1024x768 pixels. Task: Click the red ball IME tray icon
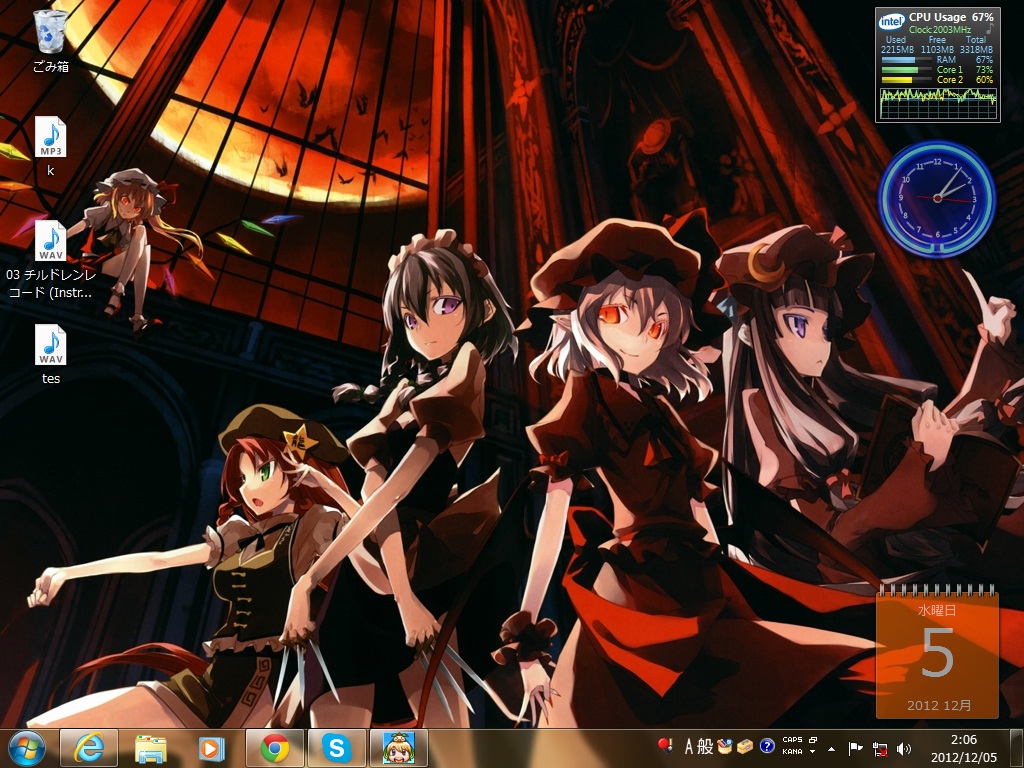coord(665,746)
